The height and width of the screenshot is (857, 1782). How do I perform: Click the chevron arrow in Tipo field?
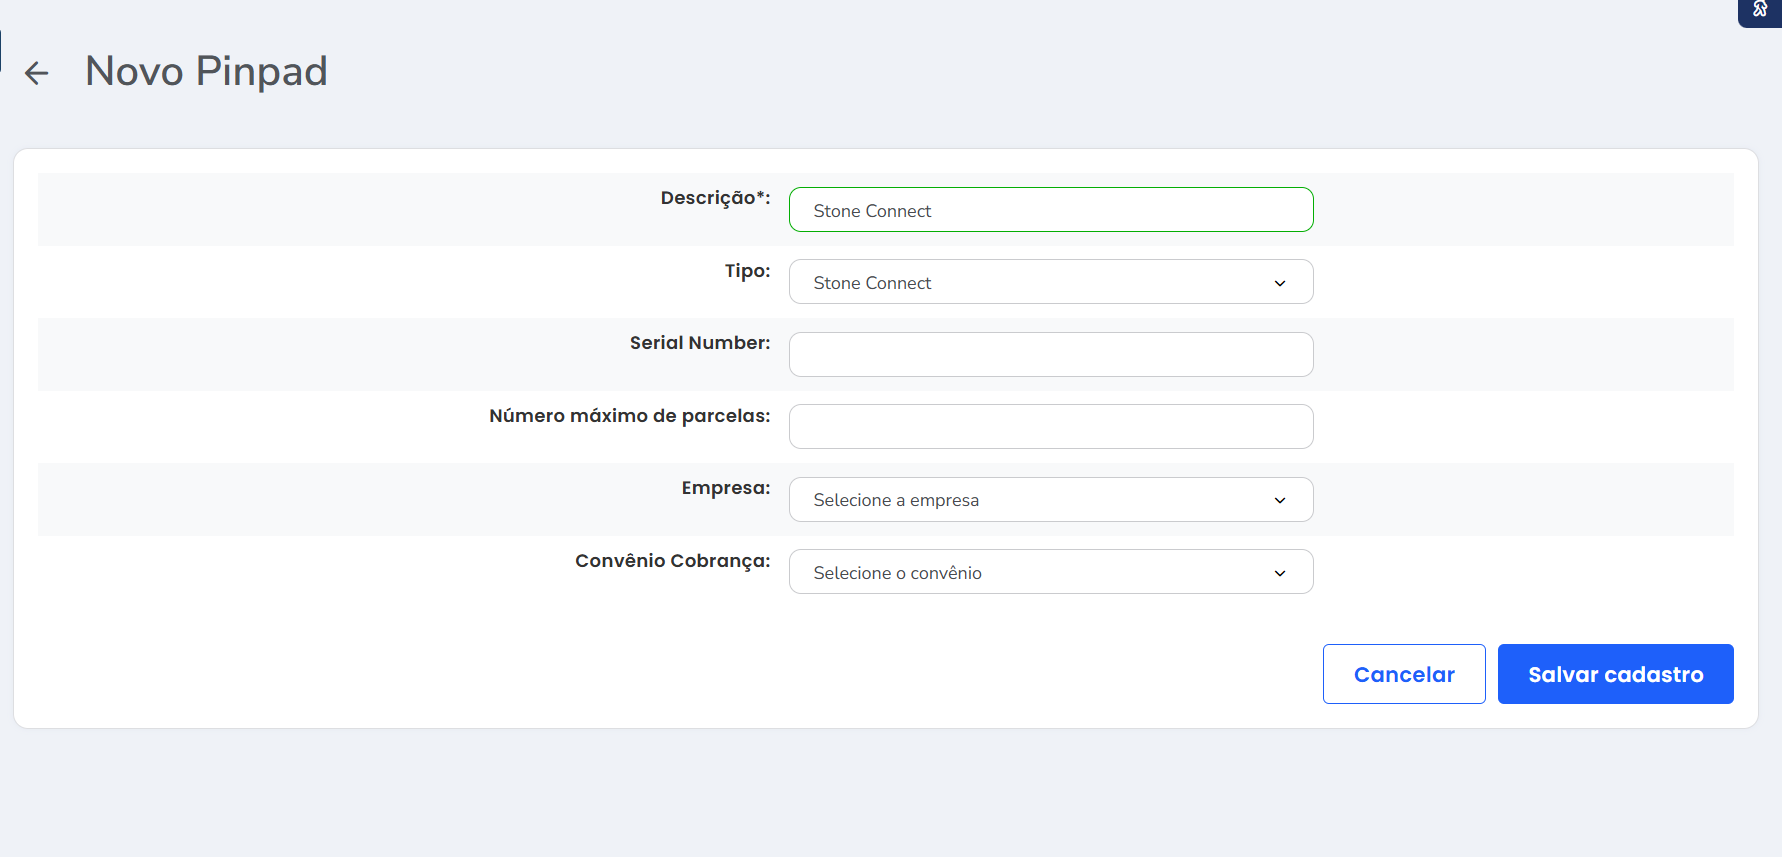1279,284
